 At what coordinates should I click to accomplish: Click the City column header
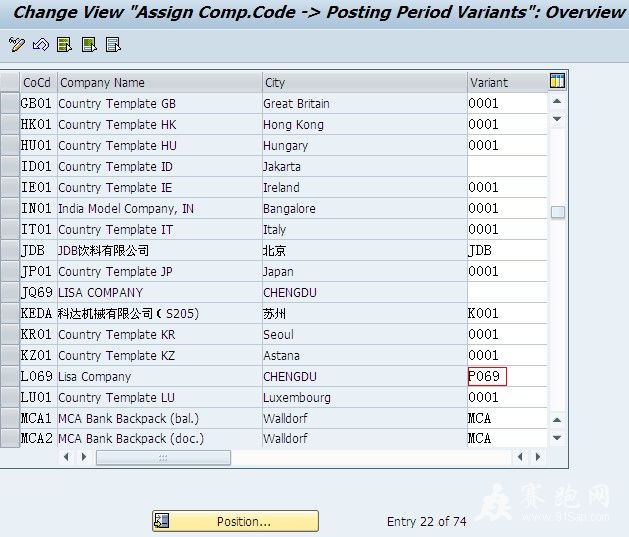click(x=365, y=82)
